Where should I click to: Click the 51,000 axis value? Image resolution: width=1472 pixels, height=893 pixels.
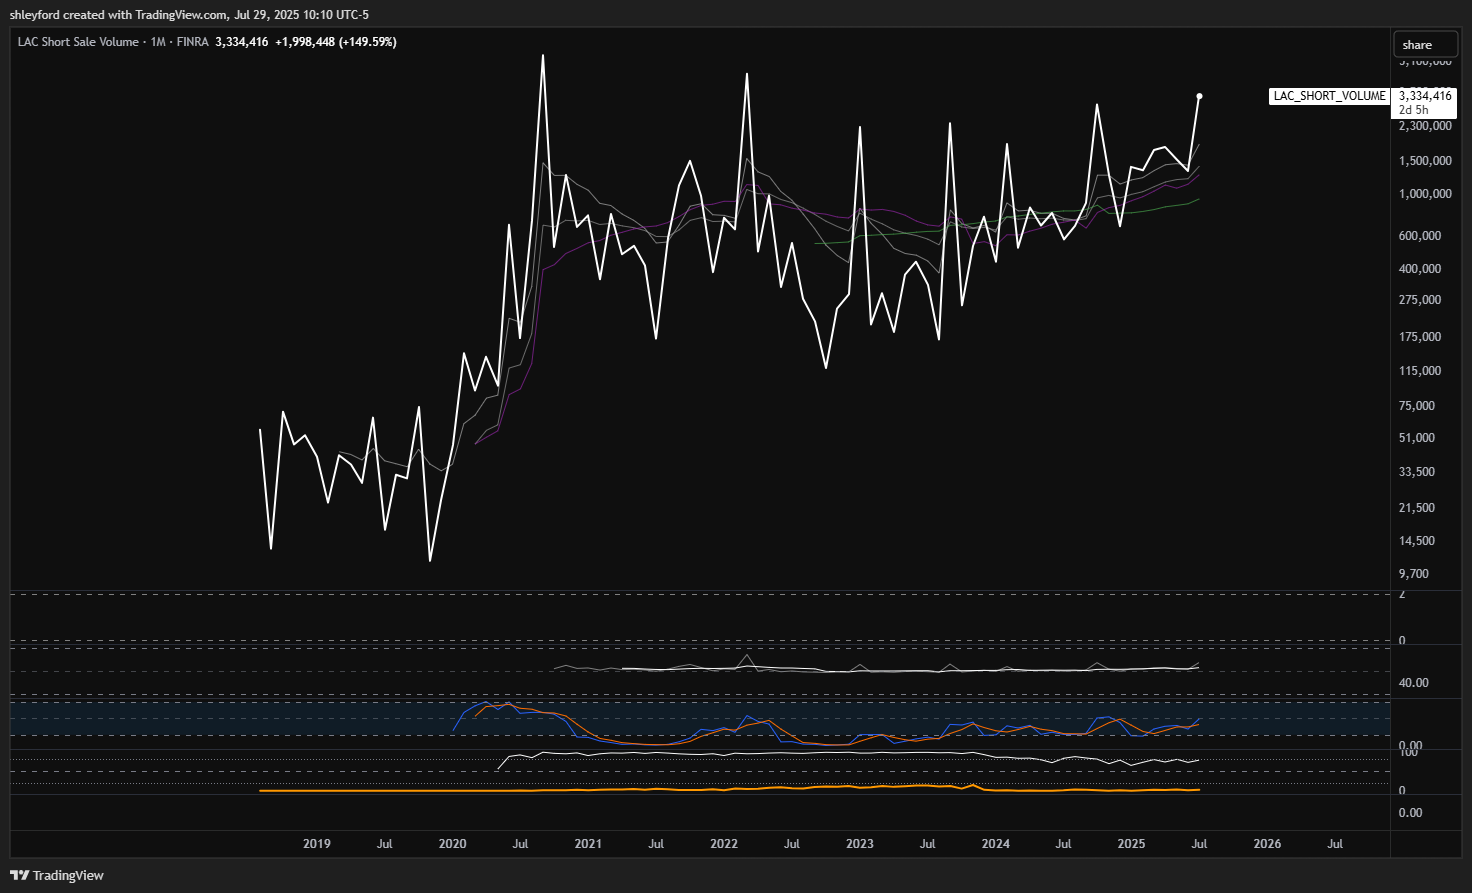tap(1417, 438)
